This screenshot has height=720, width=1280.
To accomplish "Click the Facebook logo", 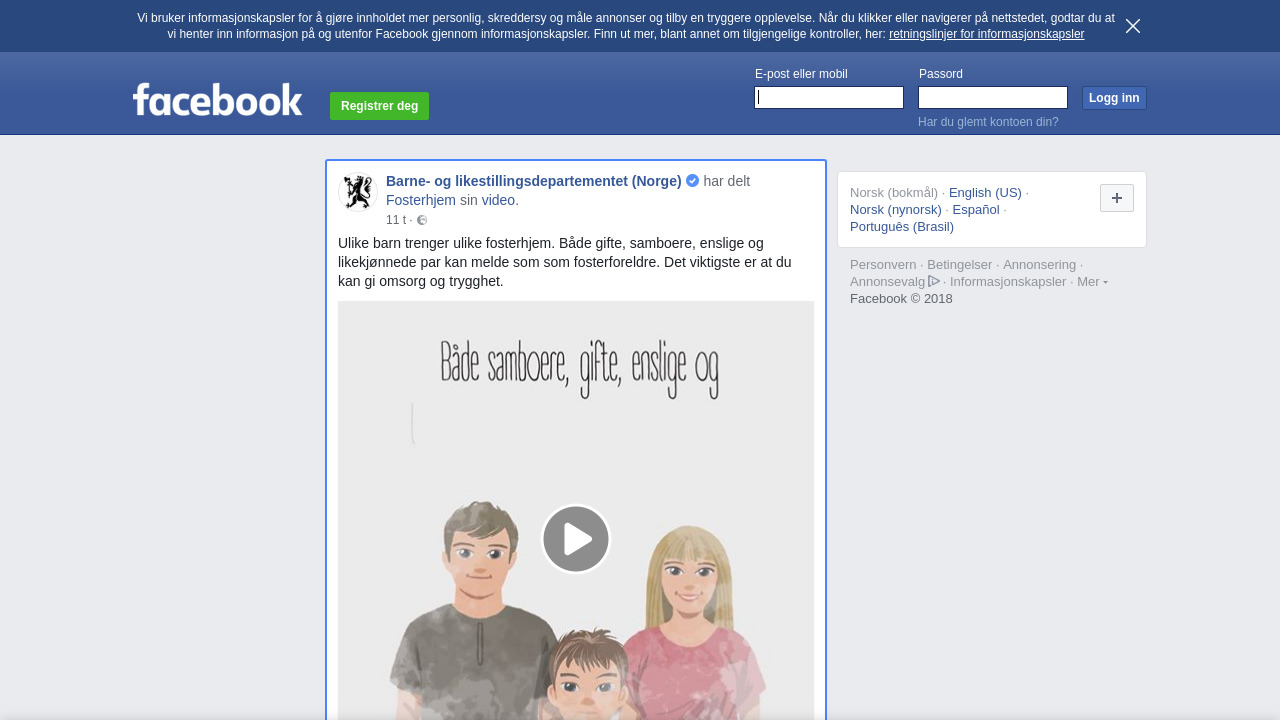I will (x=217, y=100).
